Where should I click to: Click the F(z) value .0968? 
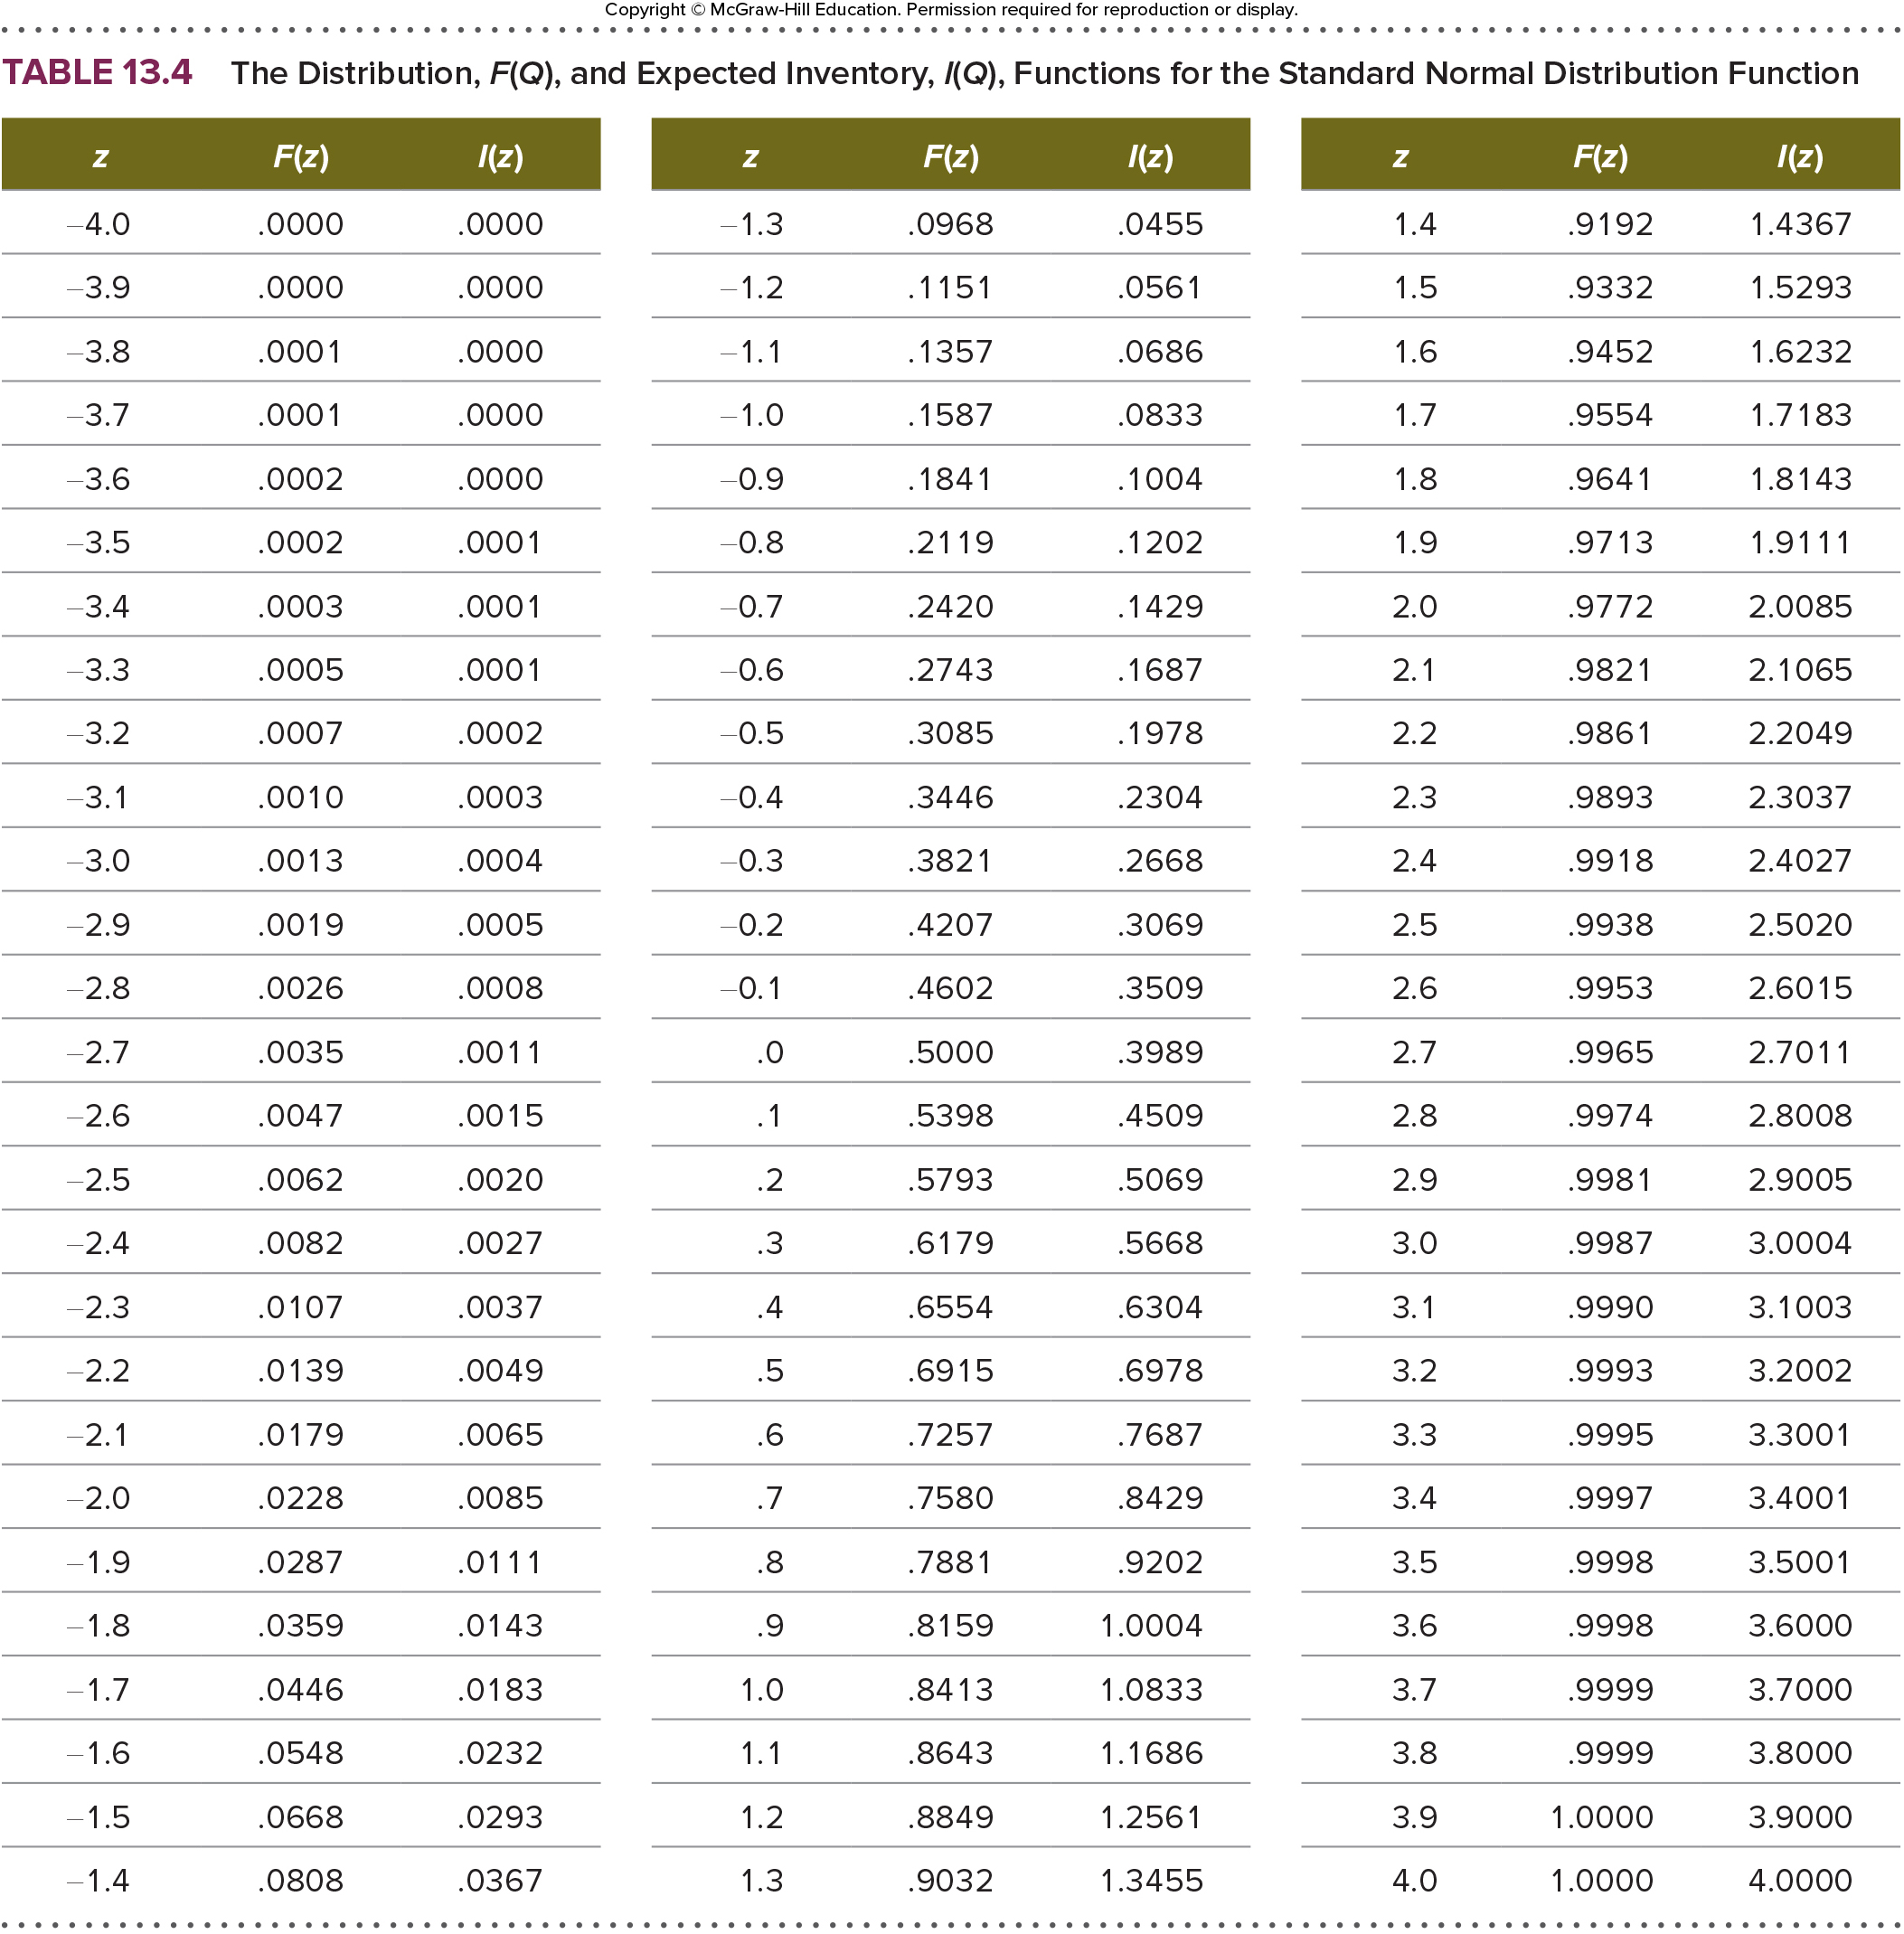(x=950, y=224)
